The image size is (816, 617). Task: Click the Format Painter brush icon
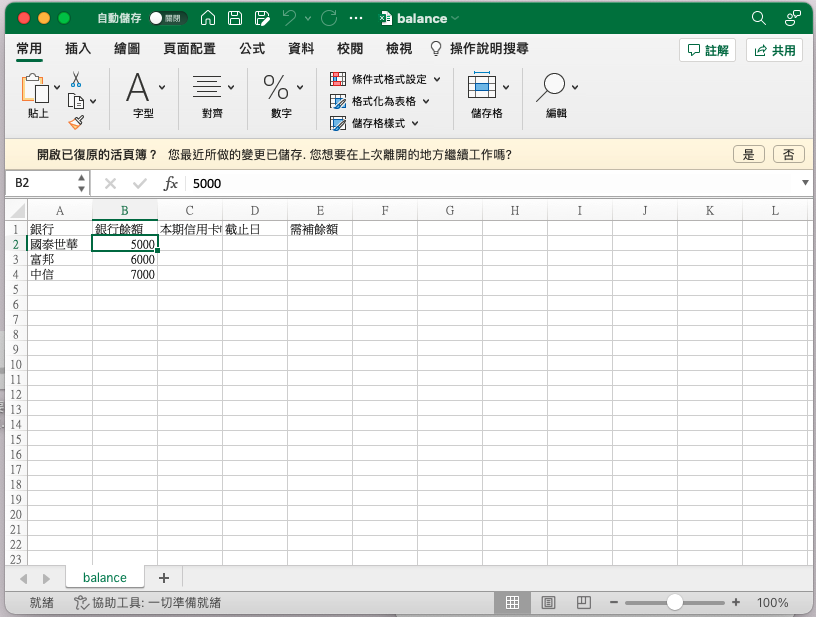(76, 122)
